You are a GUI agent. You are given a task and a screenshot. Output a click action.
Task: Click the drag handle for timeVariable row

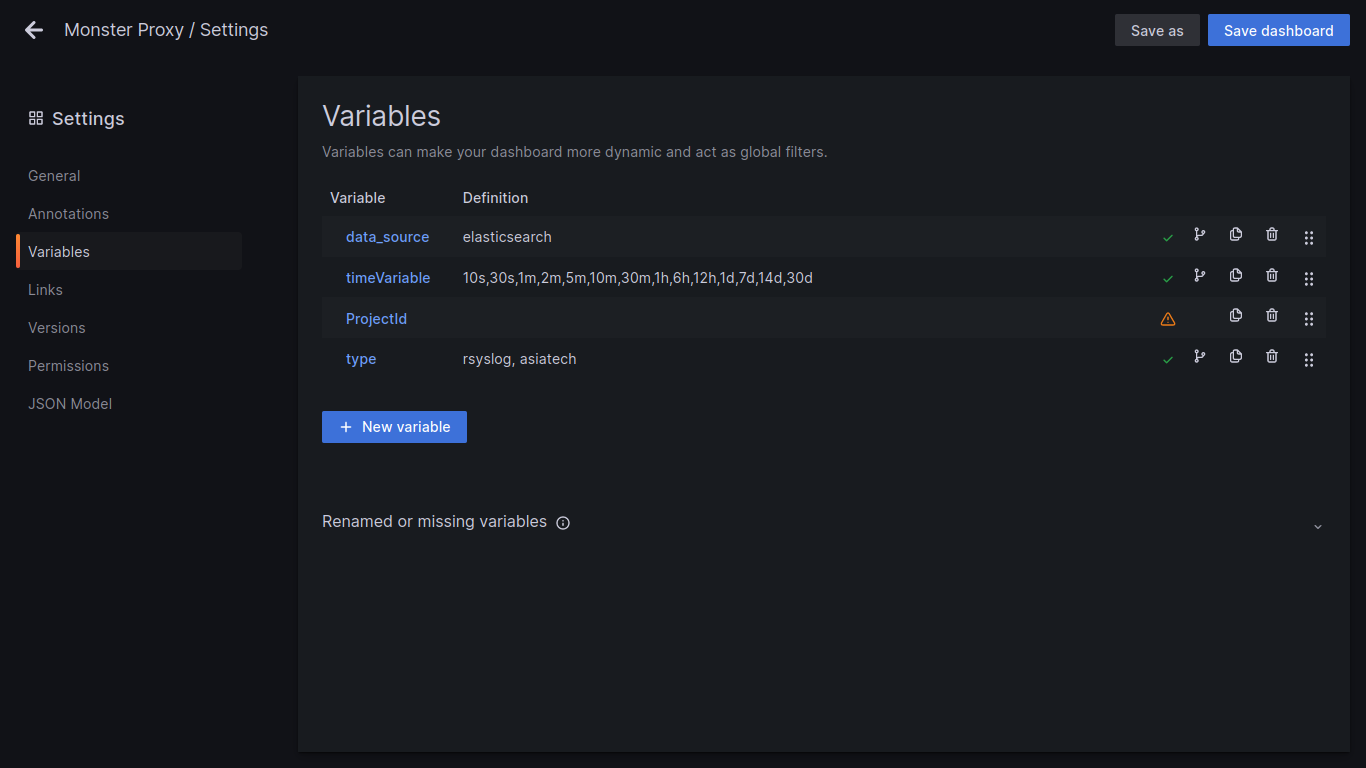click(x=1309, y=278)
